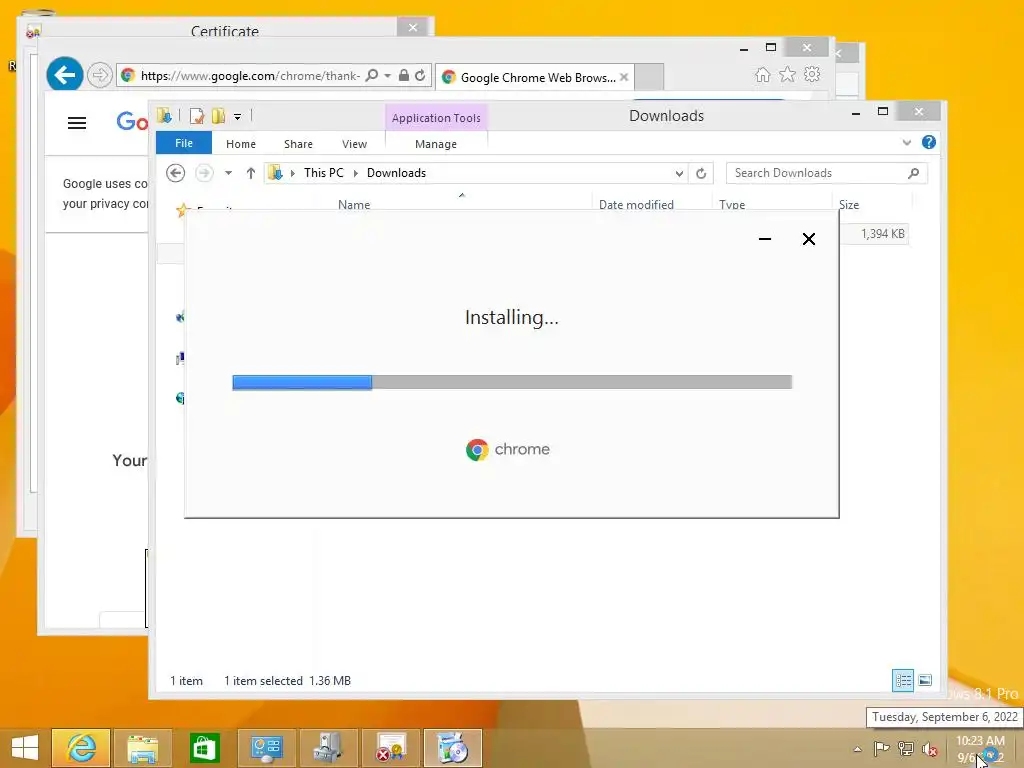Click Downloads in the breadcrumb path
The width and height of the screenshot is (1024, 768).
[396, 173]
